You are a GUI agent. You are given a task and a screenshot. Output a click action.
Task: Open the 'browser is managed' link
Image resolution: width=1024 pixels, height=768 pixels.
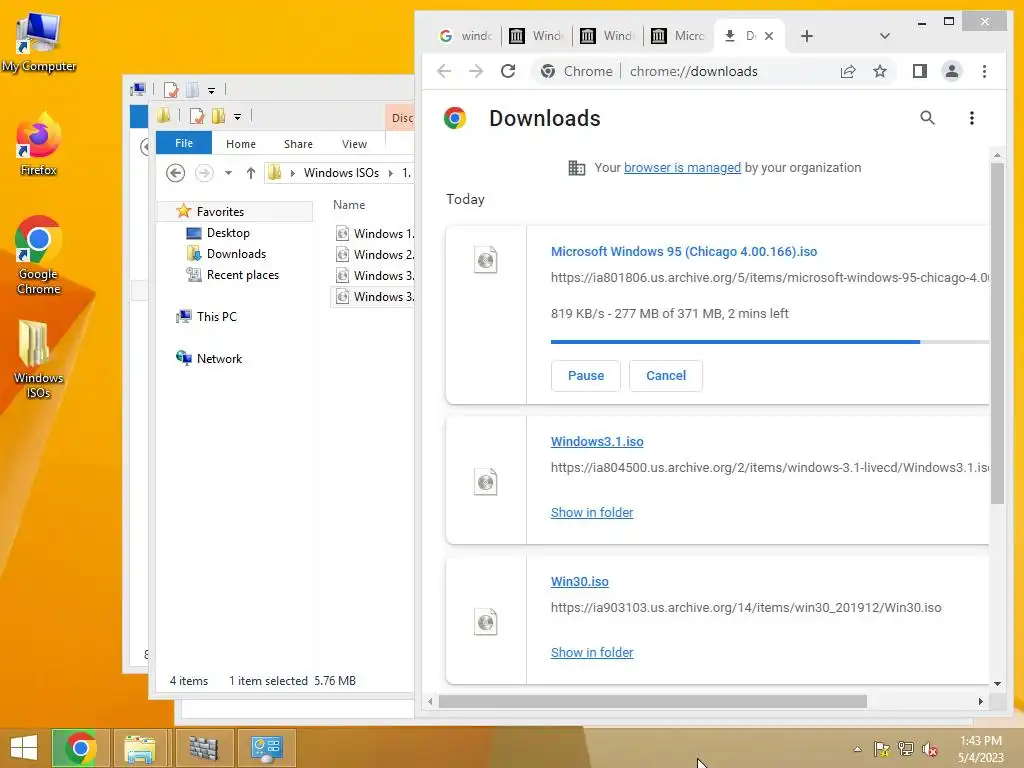coord(682,168)
